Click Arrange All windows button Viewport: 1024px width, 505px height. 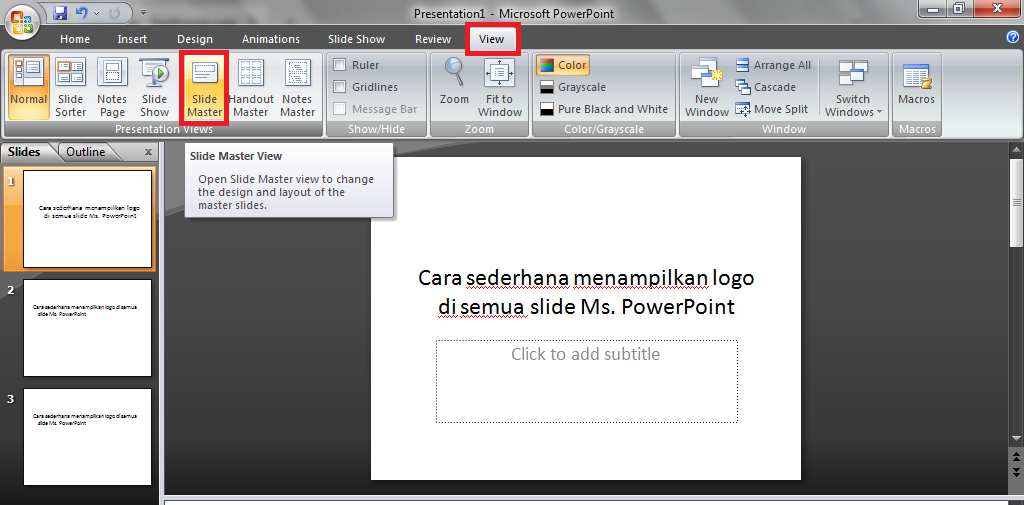coord(773,65)
